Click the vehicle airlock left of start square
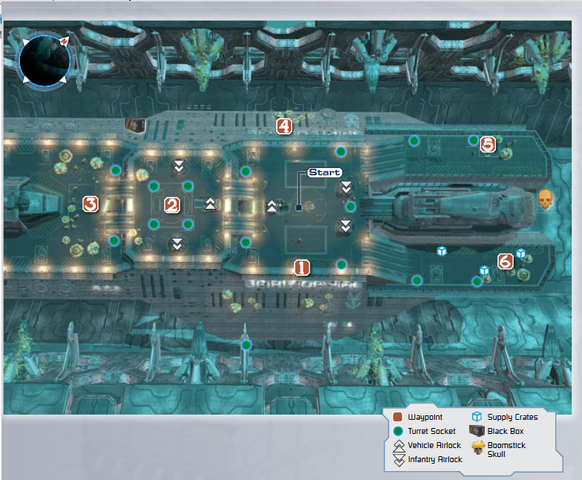Viewport: 582px width, 480px height. click(272, 206)
